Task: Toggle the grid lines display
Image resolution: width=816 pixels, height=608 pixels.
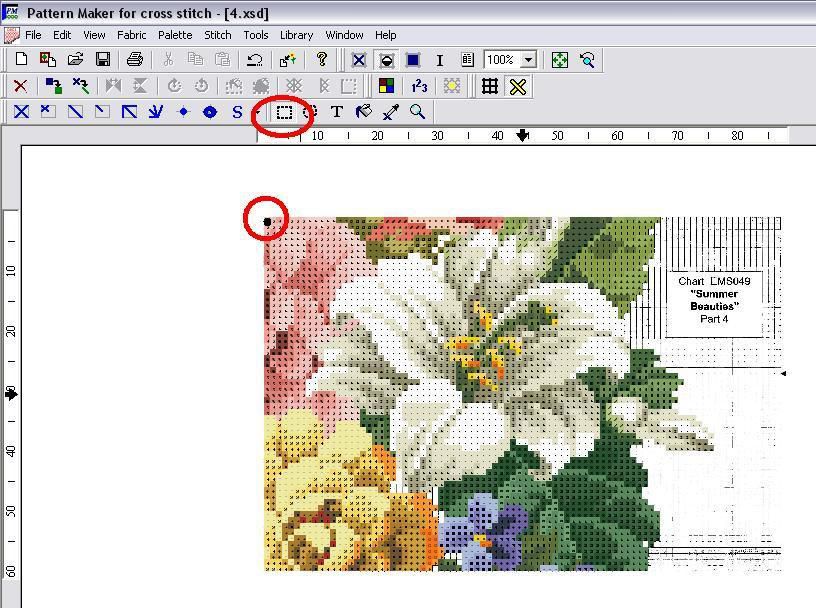Action: coord(490,86)
